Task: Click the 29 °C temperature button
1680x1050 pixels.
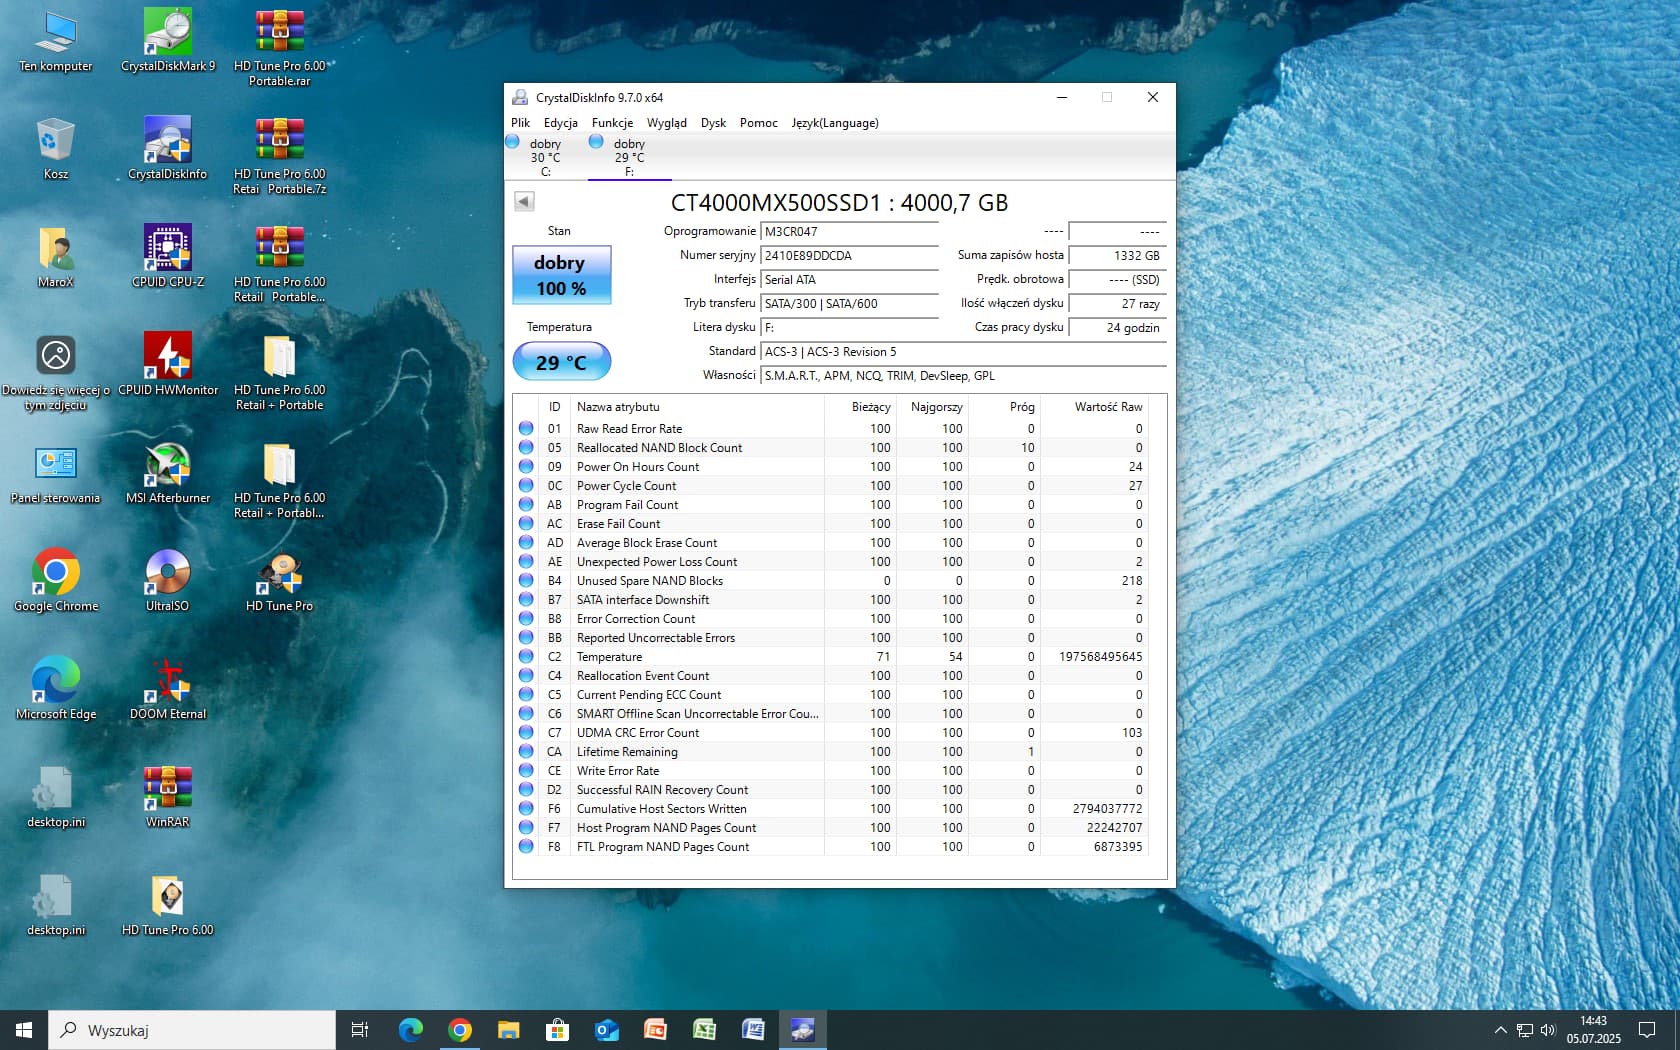Action: tap(561, 362)
